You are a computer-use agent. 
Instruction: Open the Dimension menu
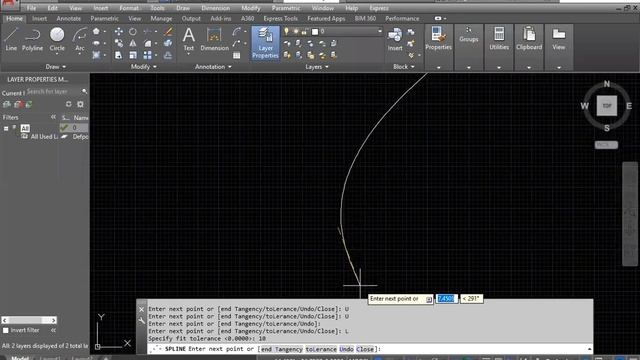[x=216, y=8]
